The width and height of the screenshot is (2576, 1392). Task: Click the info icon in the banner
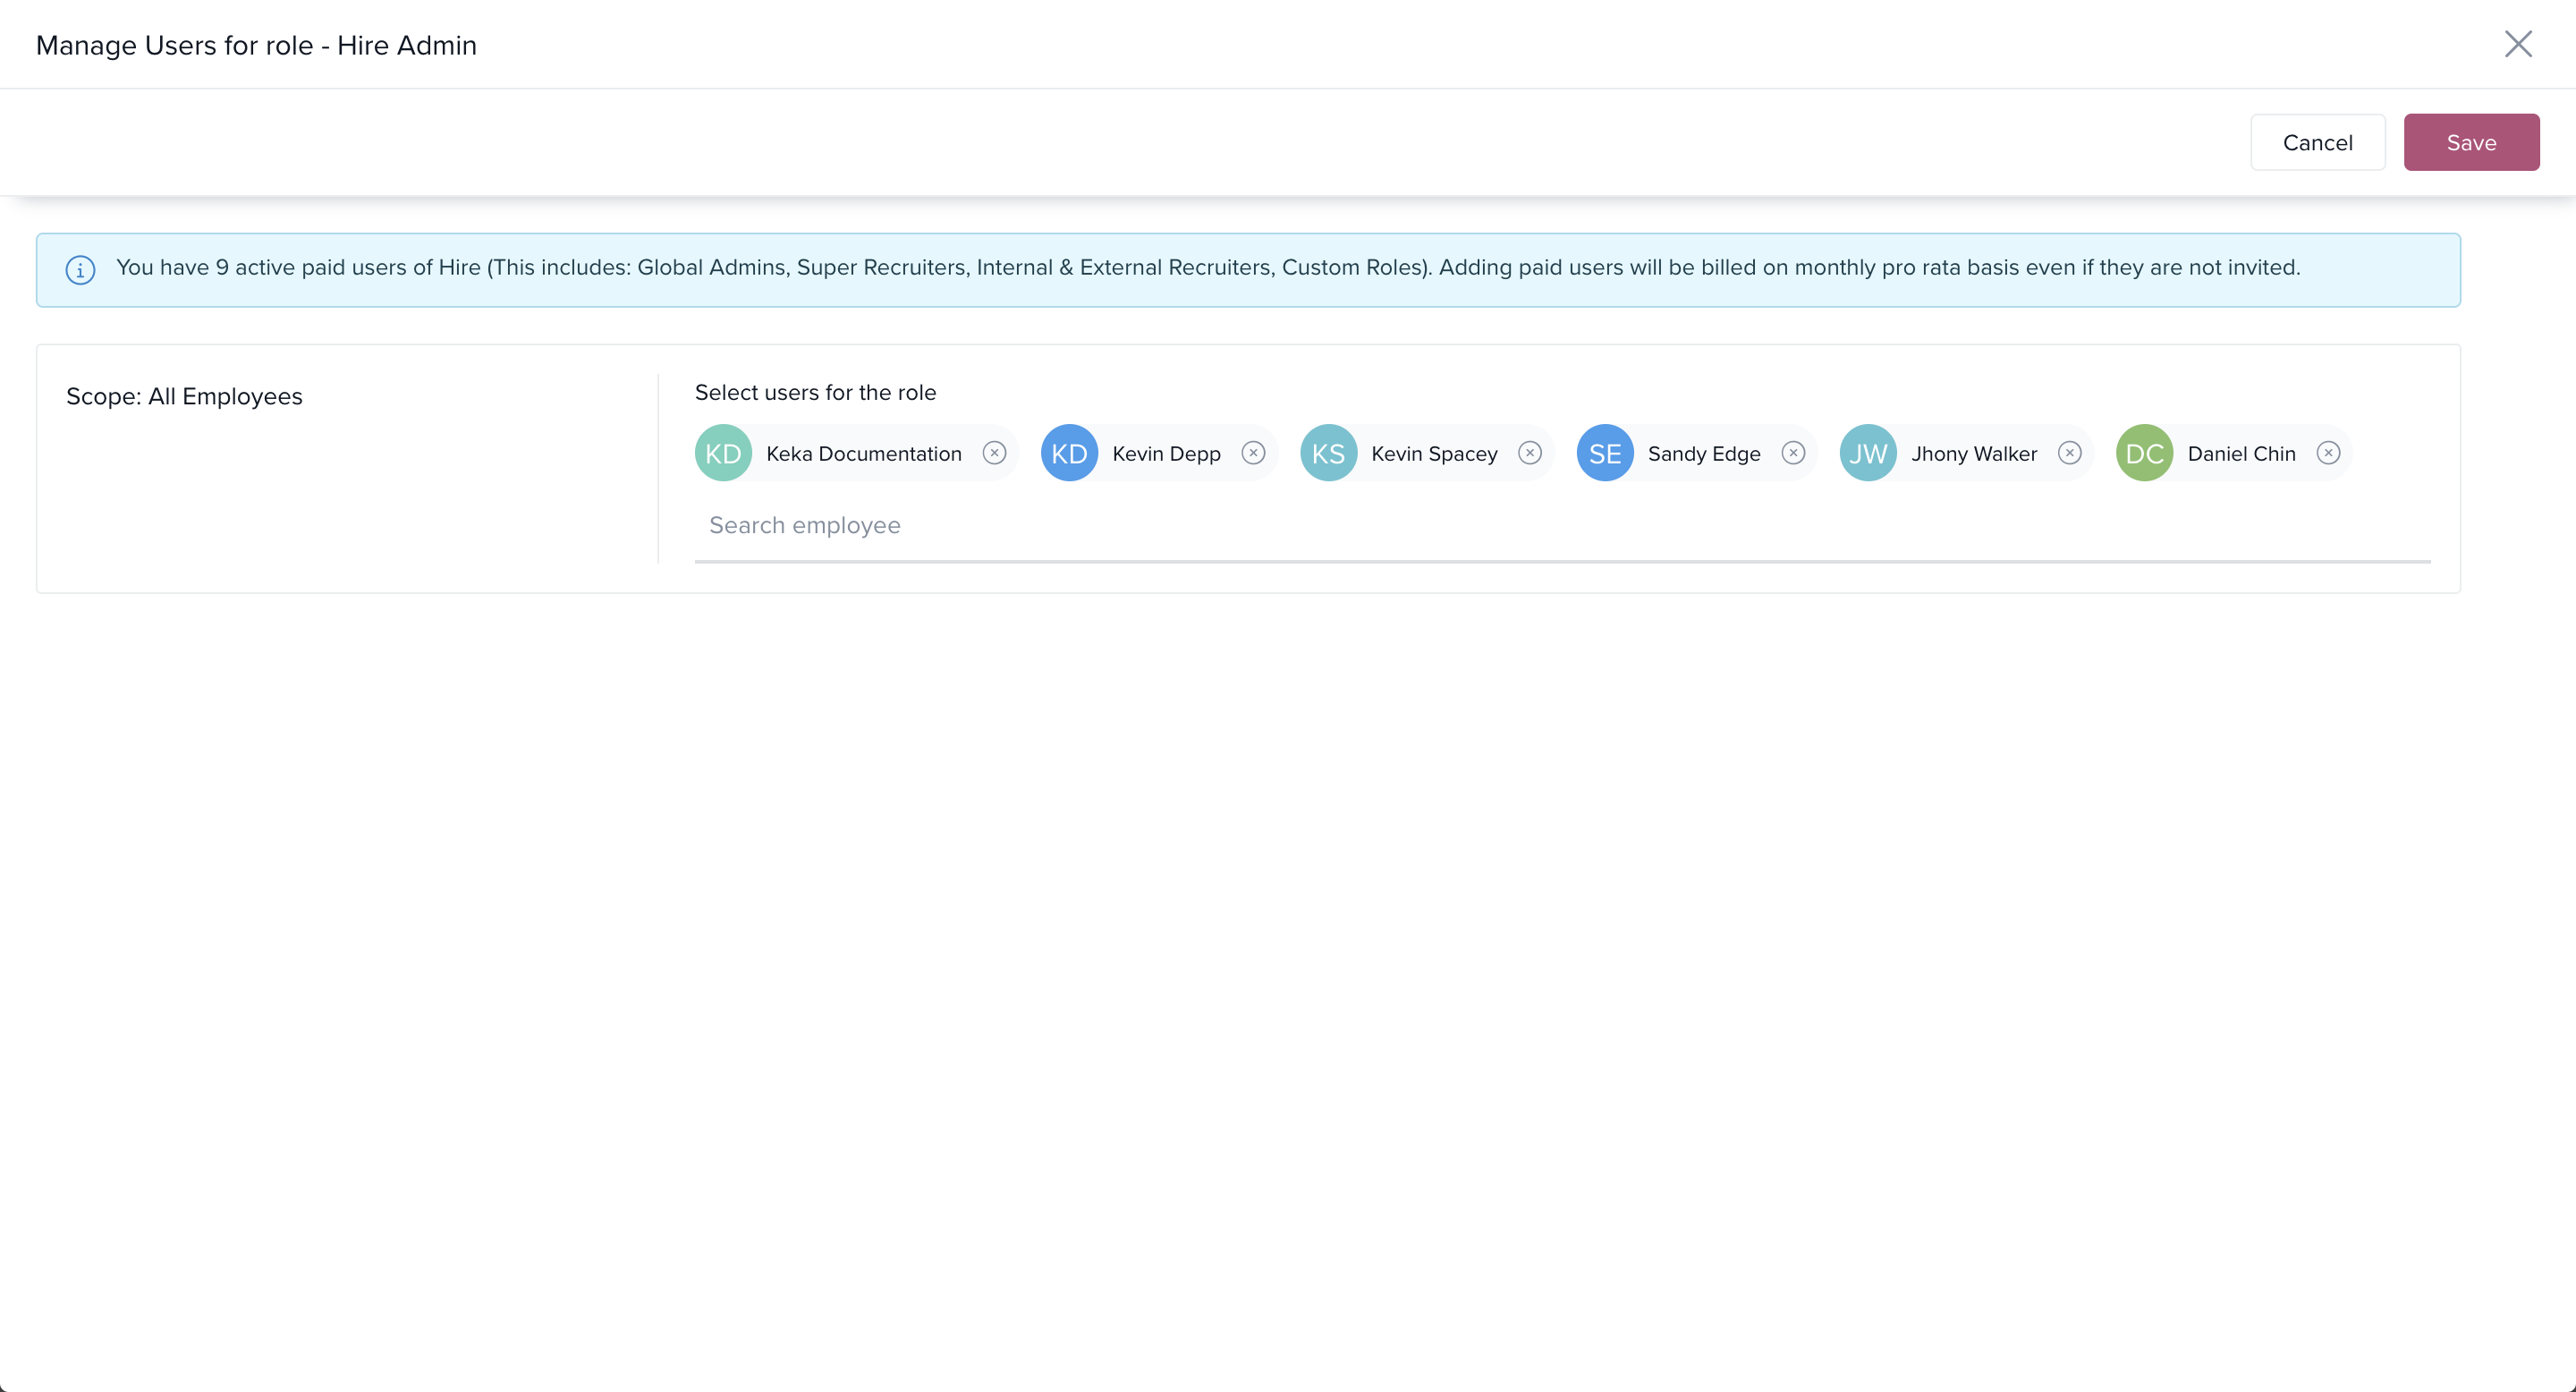pyautogui.click(x=80, y=269)
